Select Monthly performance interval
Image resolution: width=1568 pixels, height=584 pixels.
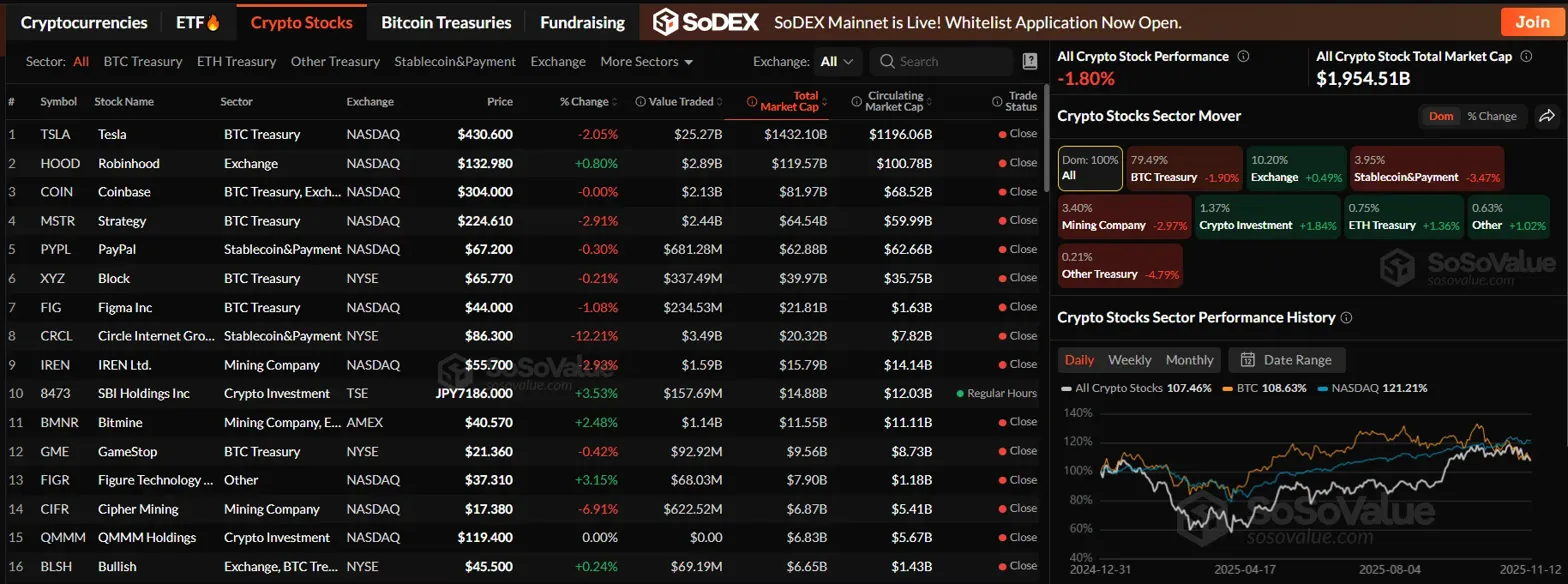click(1189, 360)
